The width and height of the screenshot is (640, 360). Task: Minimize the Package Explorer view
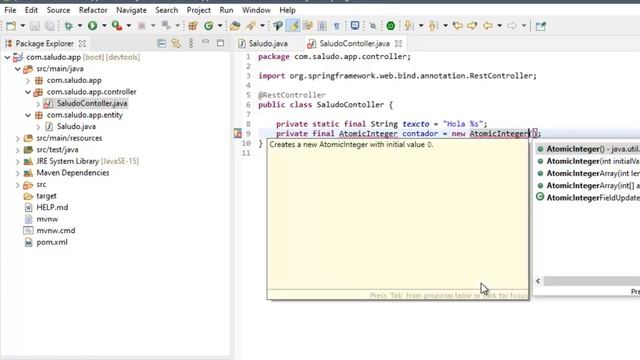pos(206,42)
